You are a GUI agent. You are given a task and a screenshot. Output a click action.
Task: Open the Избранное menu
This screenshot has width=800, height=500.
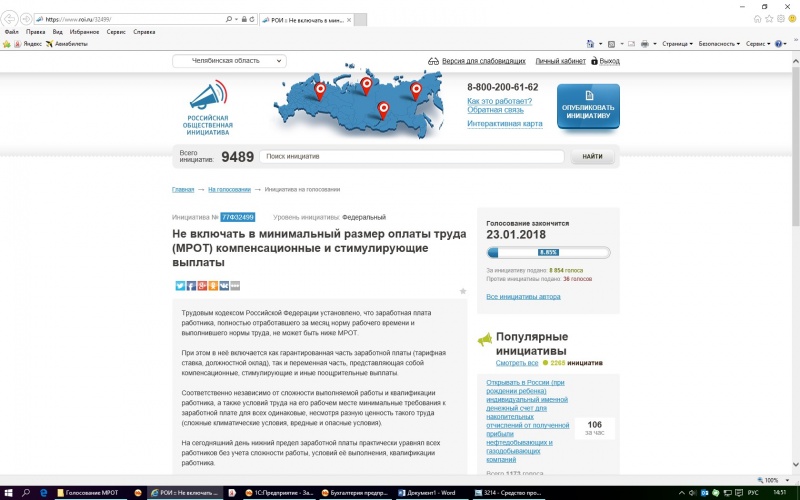point(84,32)
